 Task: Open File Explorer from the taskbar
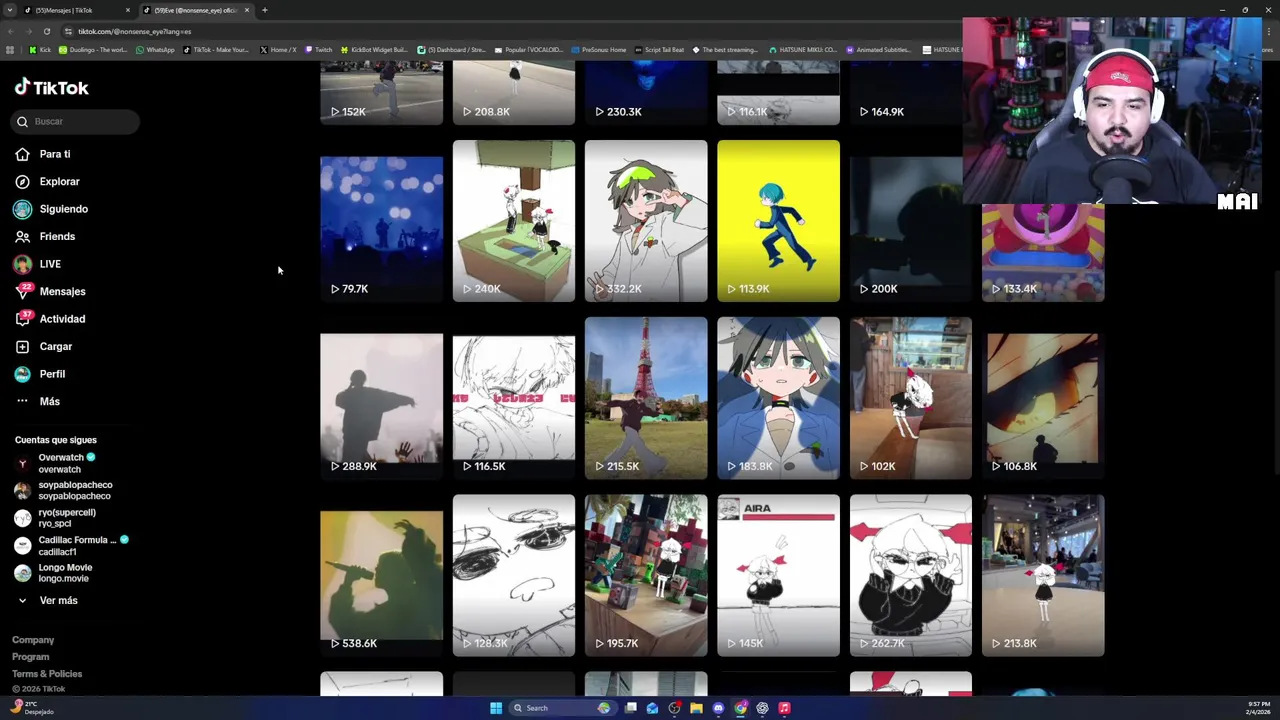[696, 708]
